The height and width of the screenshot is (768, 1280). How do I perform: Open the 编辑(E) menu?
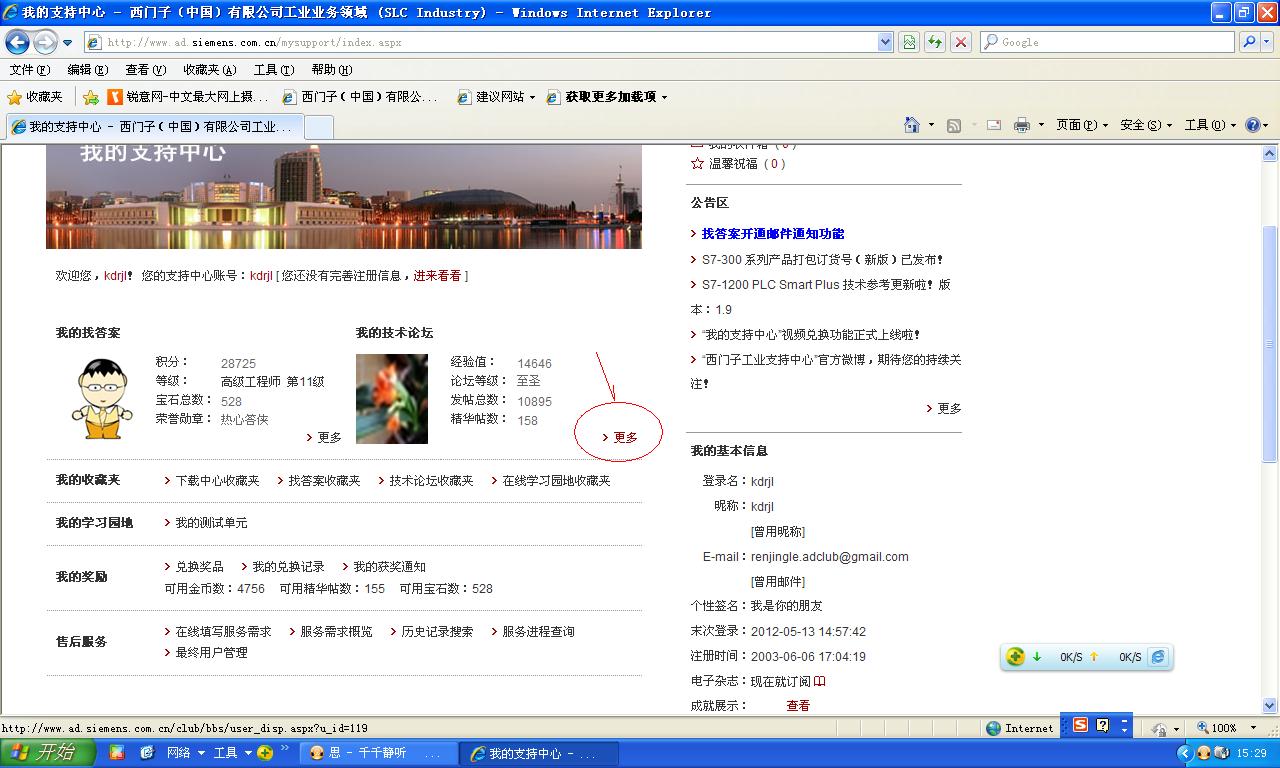pyautogui.click(x=88, y=70)
